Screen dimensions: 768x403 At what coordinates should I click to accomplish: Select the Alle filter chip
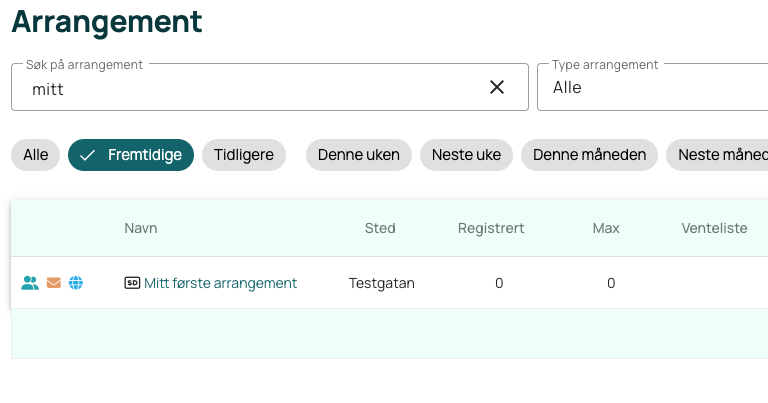36,155
